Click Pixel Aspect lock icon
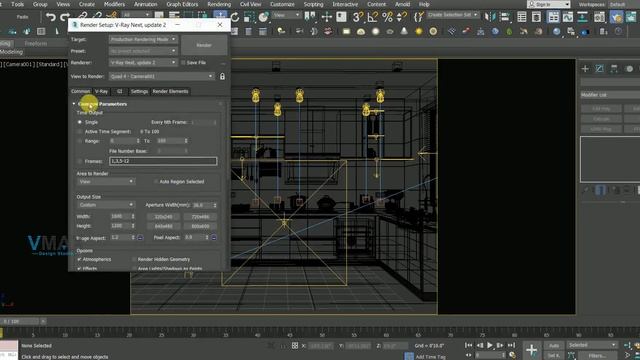640x360 pixels. pos(213,237)
